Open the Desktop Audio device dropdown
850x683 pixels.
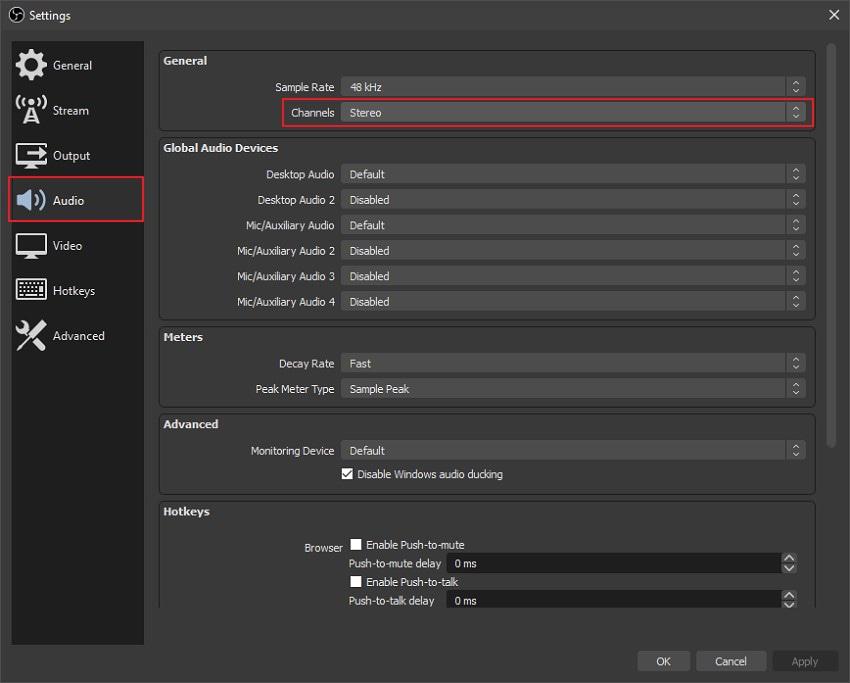click(573, 174)
